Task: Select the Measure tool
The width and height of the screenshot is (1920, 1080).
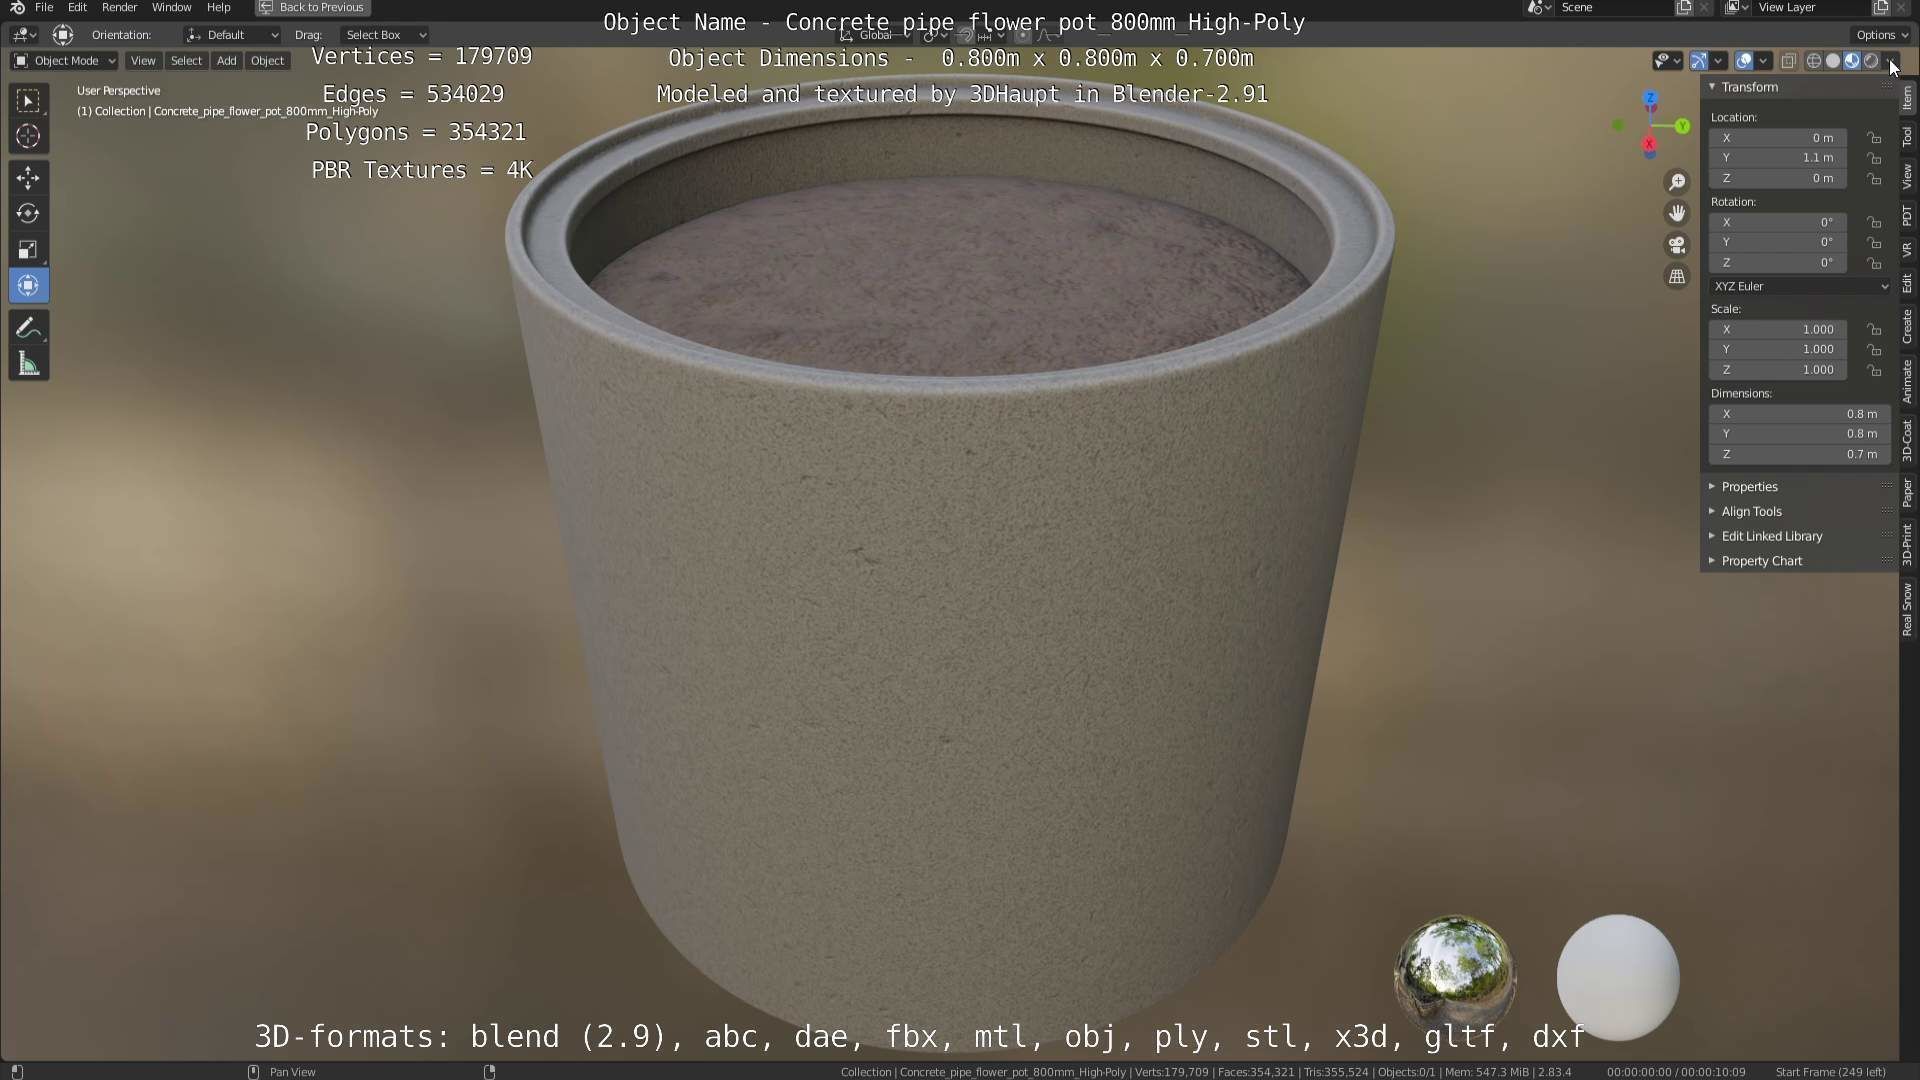Action: coord(28,364)
